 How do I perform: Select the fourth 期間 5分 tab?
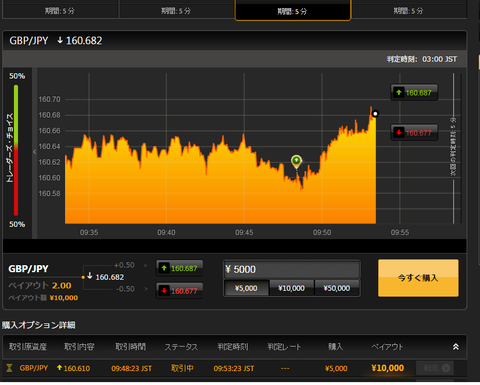[409, 10]
